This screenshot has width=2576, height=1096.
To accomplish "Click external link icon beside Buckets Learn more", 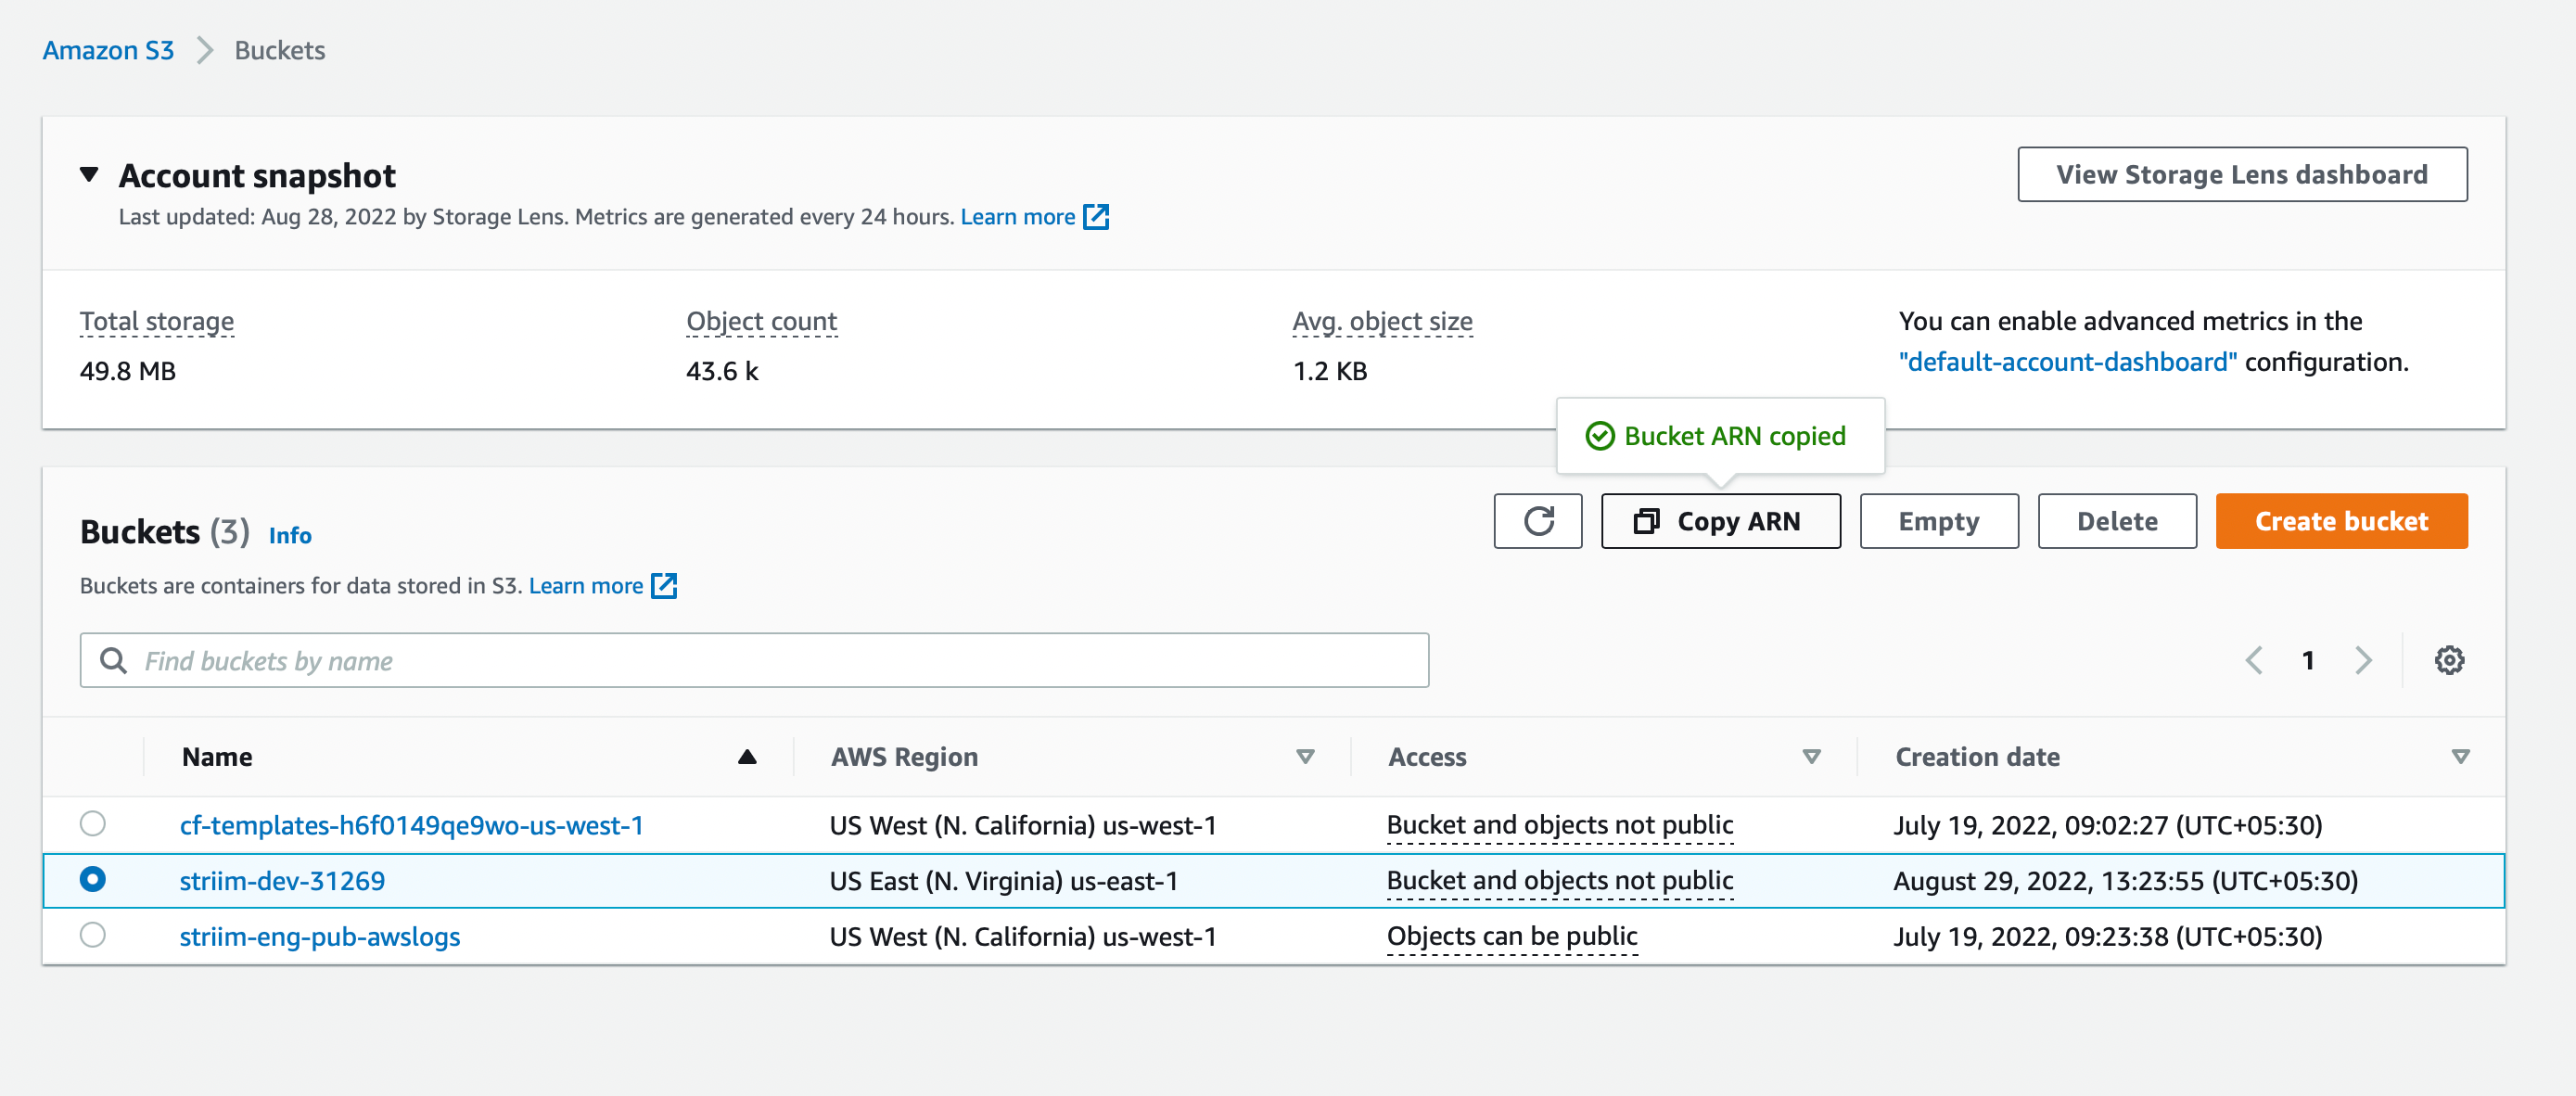I will (x=664, y=586).
